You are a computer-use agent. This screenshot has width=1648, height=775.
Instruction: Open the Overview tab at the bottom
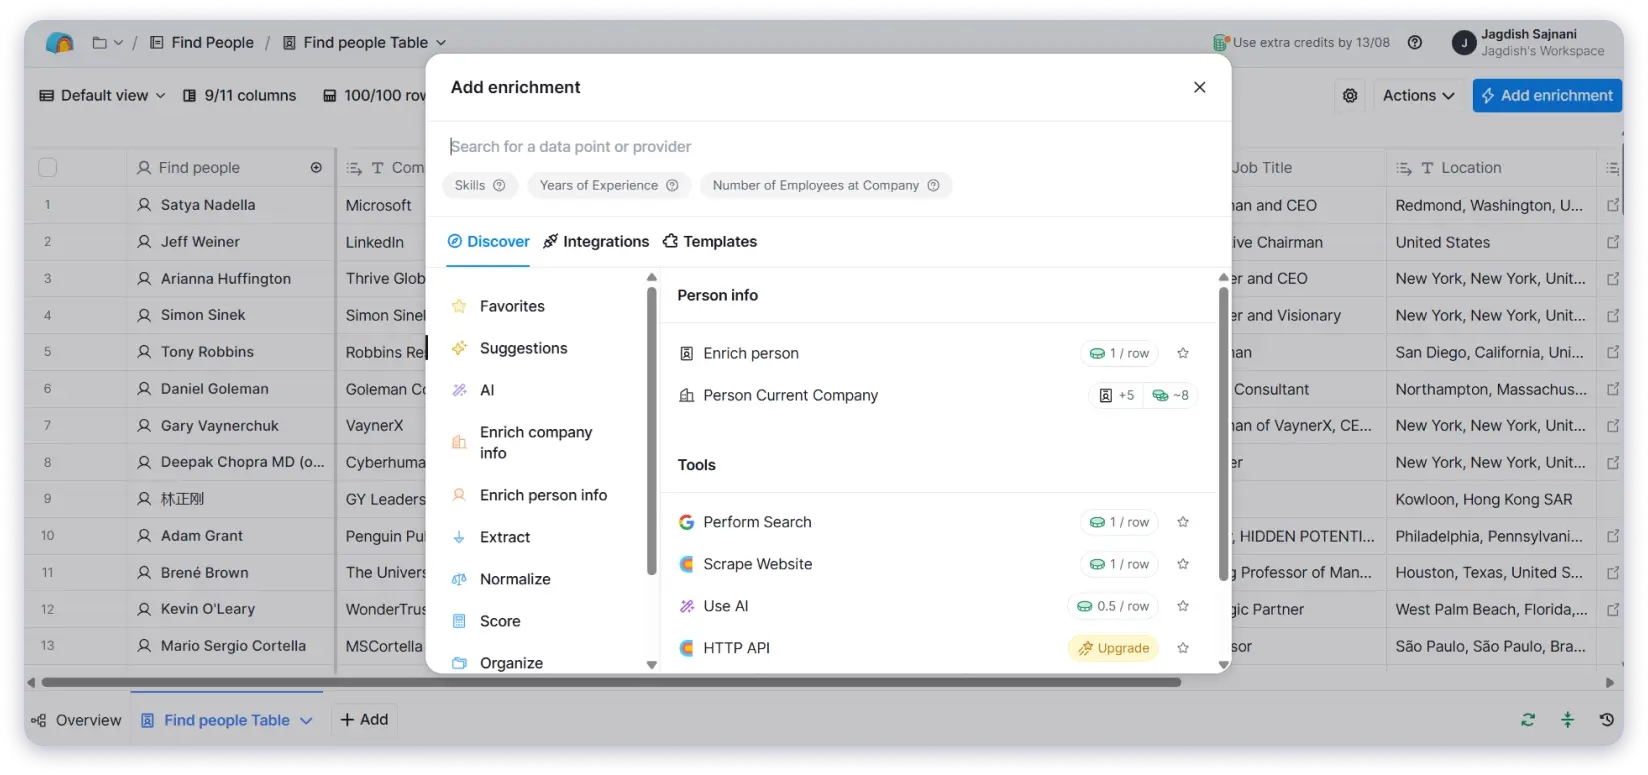click(x=76, y=720)
